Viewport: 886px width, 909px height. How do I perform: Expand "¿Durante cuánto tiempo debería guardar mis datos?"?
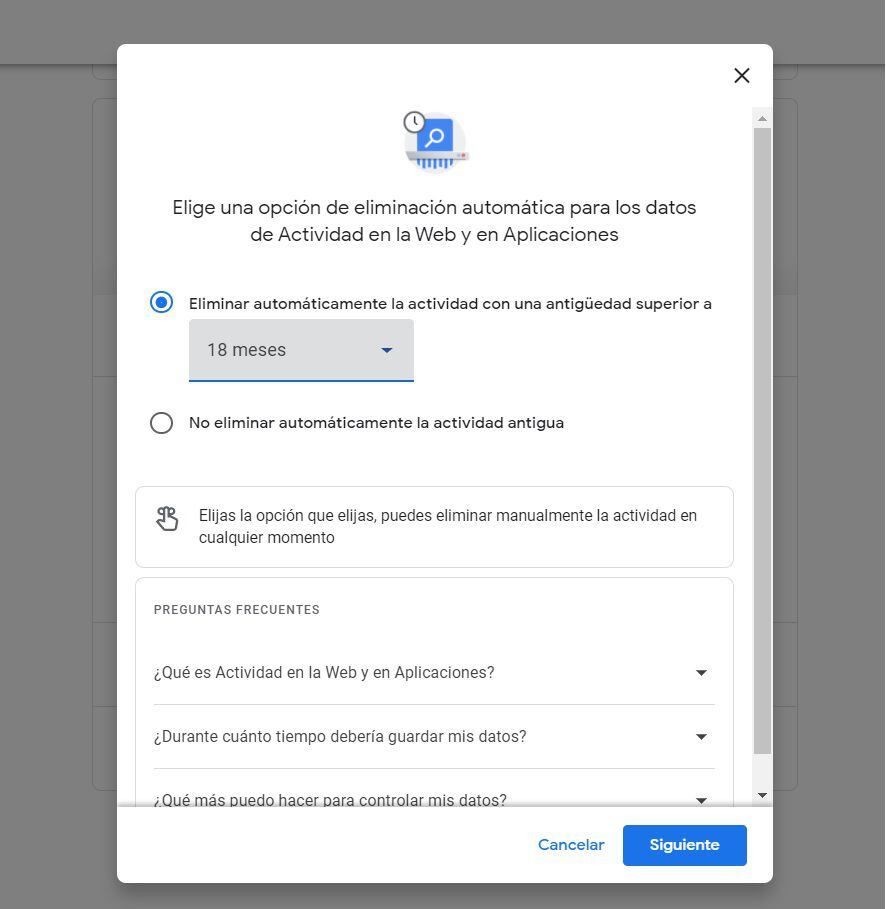coord(434,736)
